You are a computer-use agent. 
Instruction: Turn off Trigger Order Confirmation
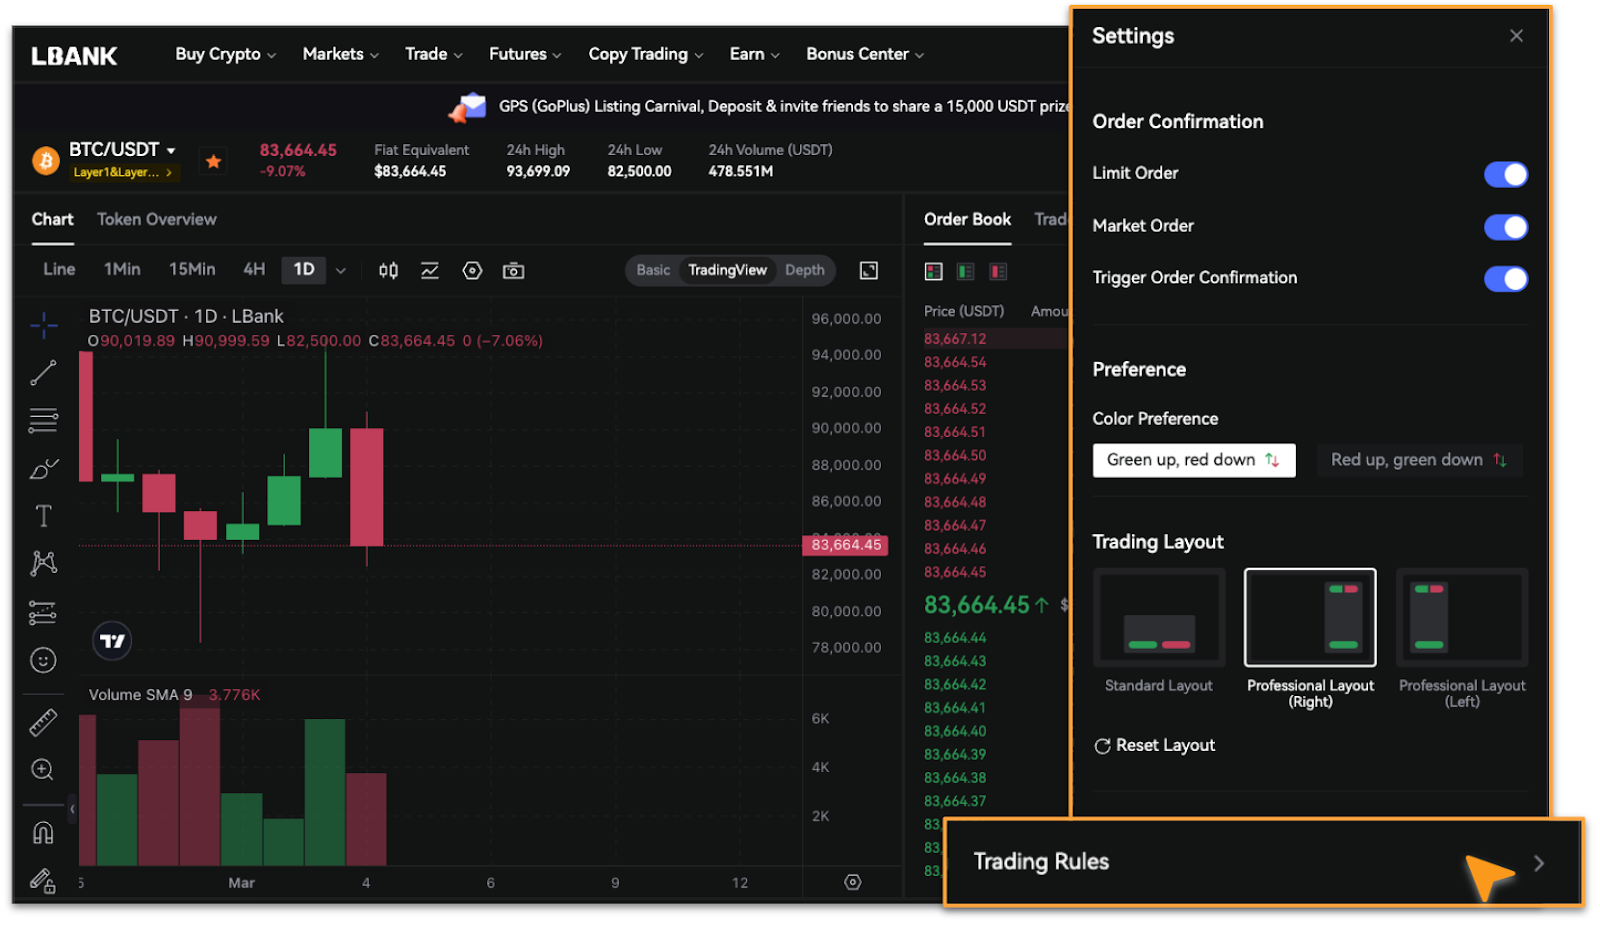click(x=1505, y=279)
